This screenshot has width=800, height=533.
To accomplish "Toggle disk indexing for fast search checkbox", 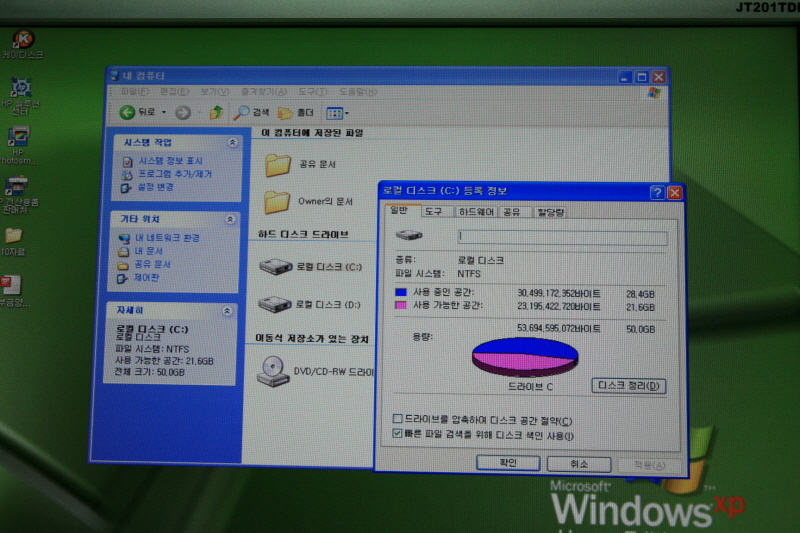I will (x=398, y=434).
